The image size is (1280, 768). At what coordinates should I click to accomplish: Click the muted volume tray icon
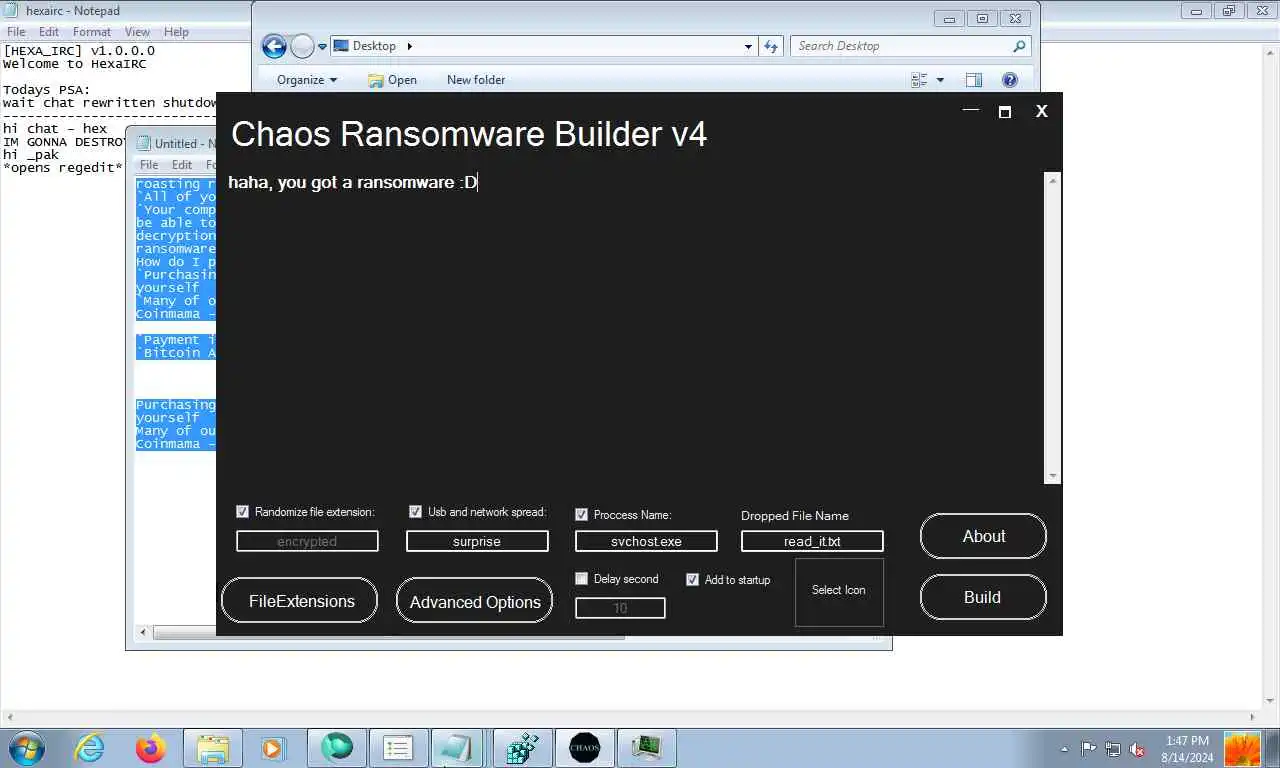[x=1137, y=749]
